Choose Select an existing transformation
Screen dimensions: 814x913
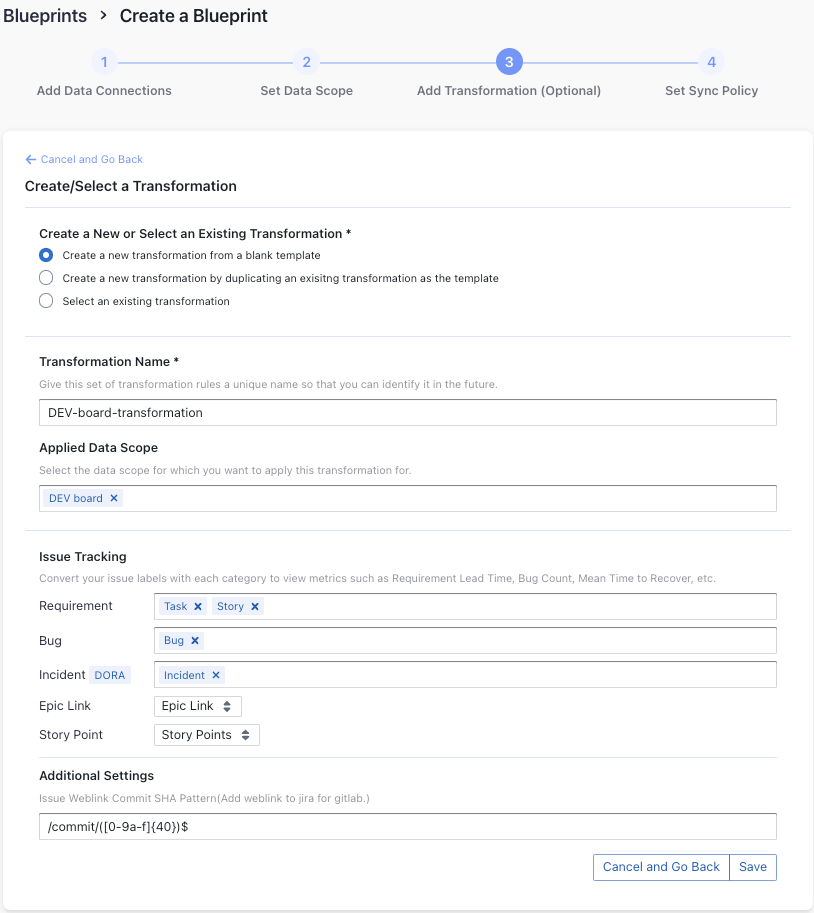[46, 301]
